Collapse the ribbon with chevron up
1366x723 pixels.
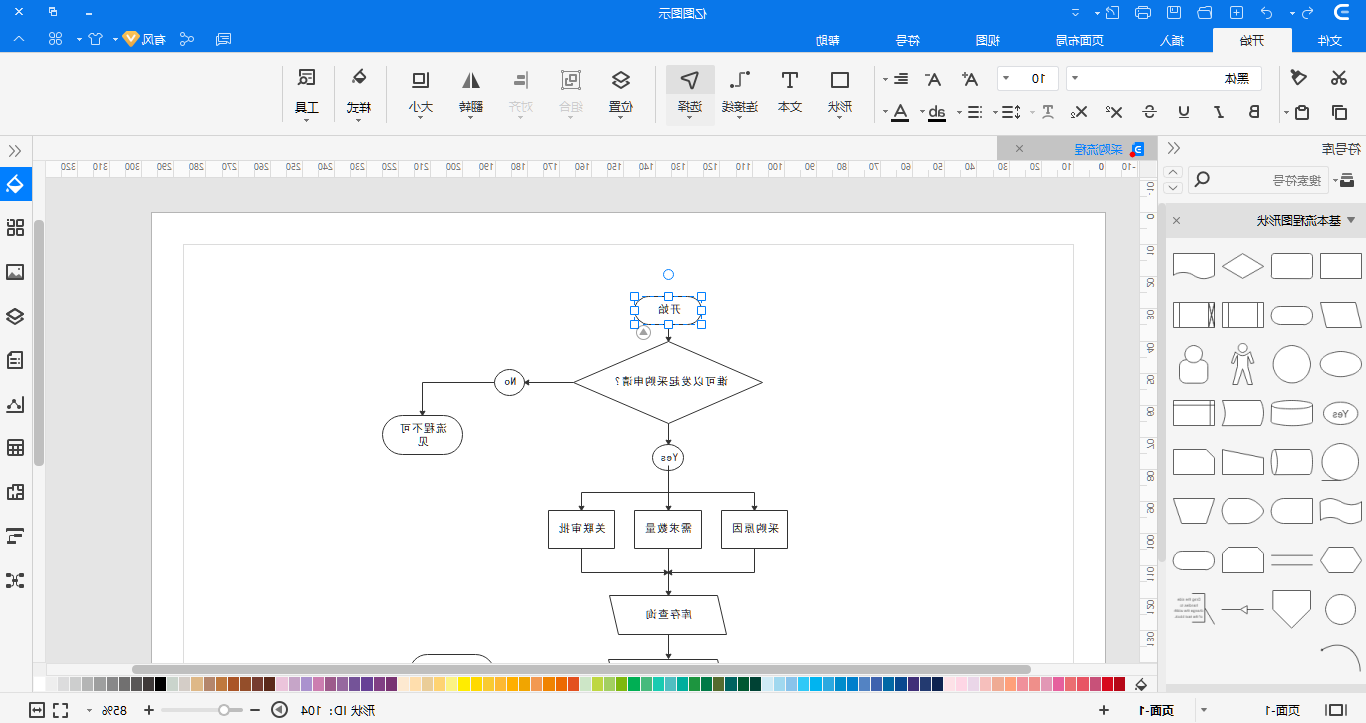tap(18, 39)
